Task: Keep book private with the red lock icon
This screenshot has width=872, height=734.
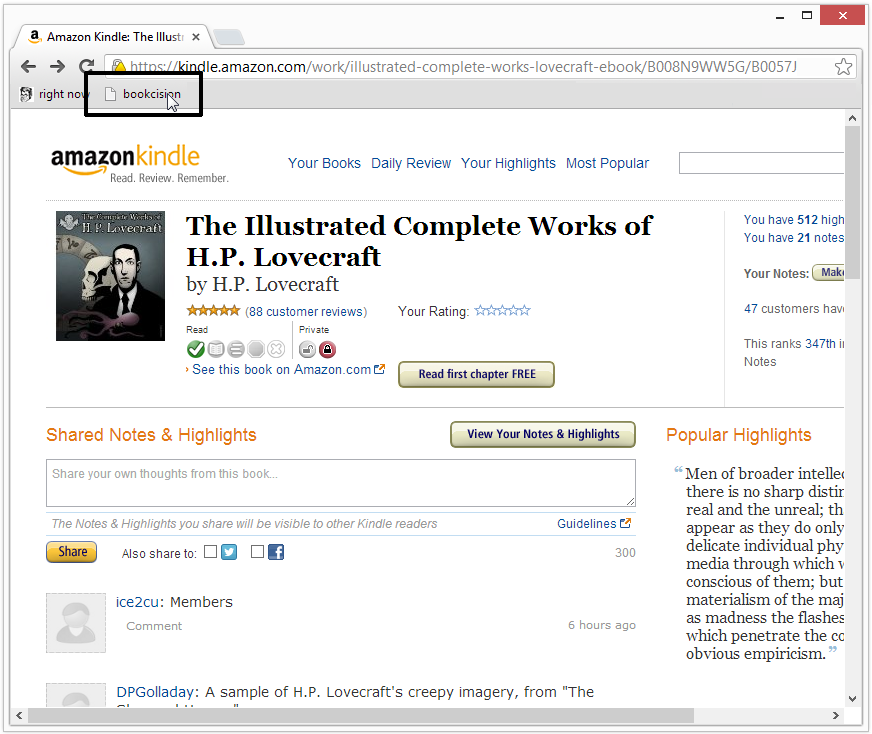Action: (x=328, y=349)
